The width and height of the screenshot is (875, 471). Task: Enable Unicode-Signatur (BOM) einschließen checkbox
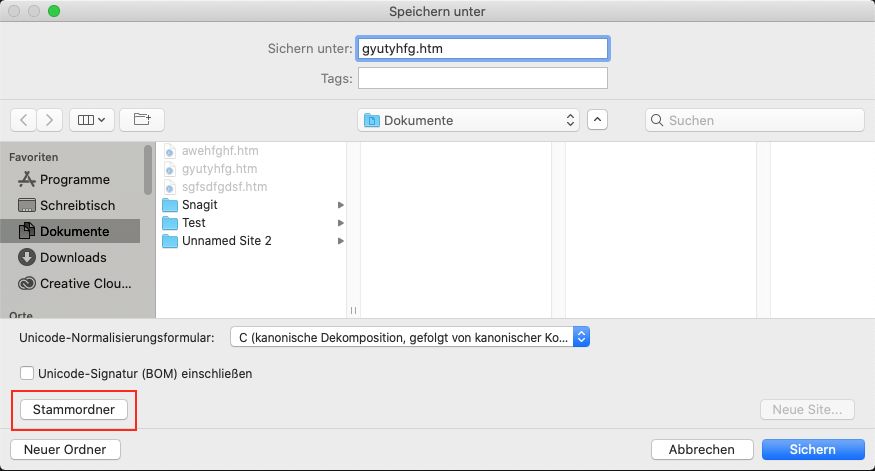point(27,374)
